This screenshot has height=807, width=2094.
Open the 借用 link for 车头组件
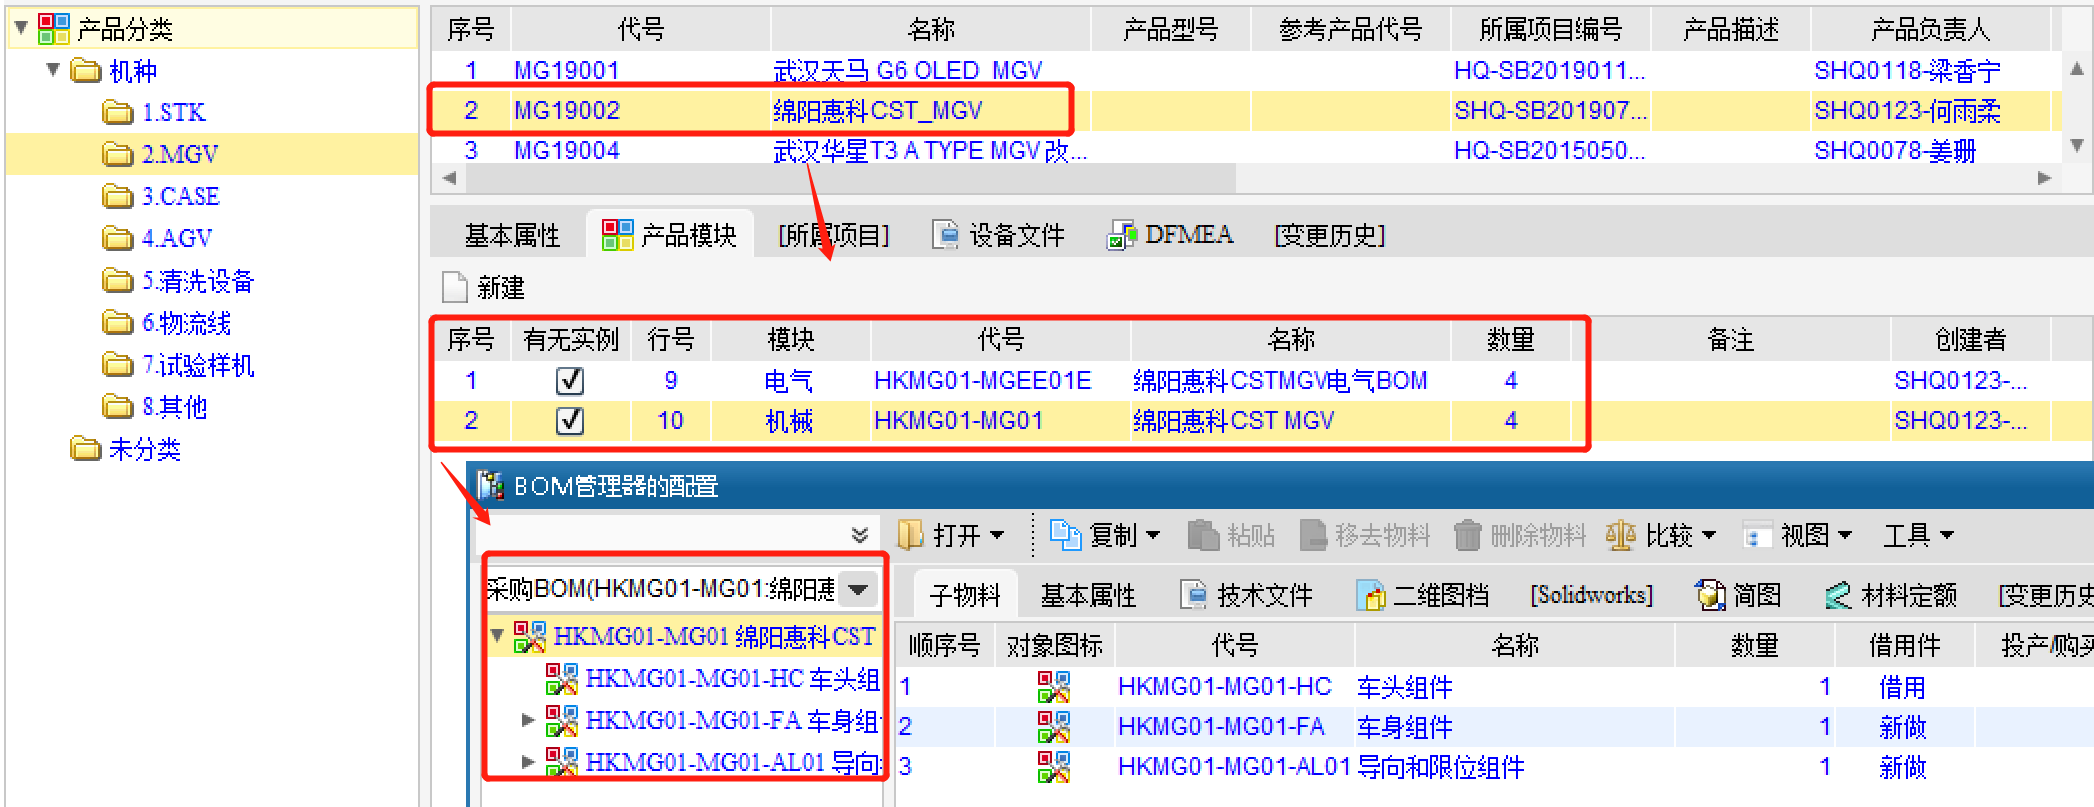click(1902, 687)
